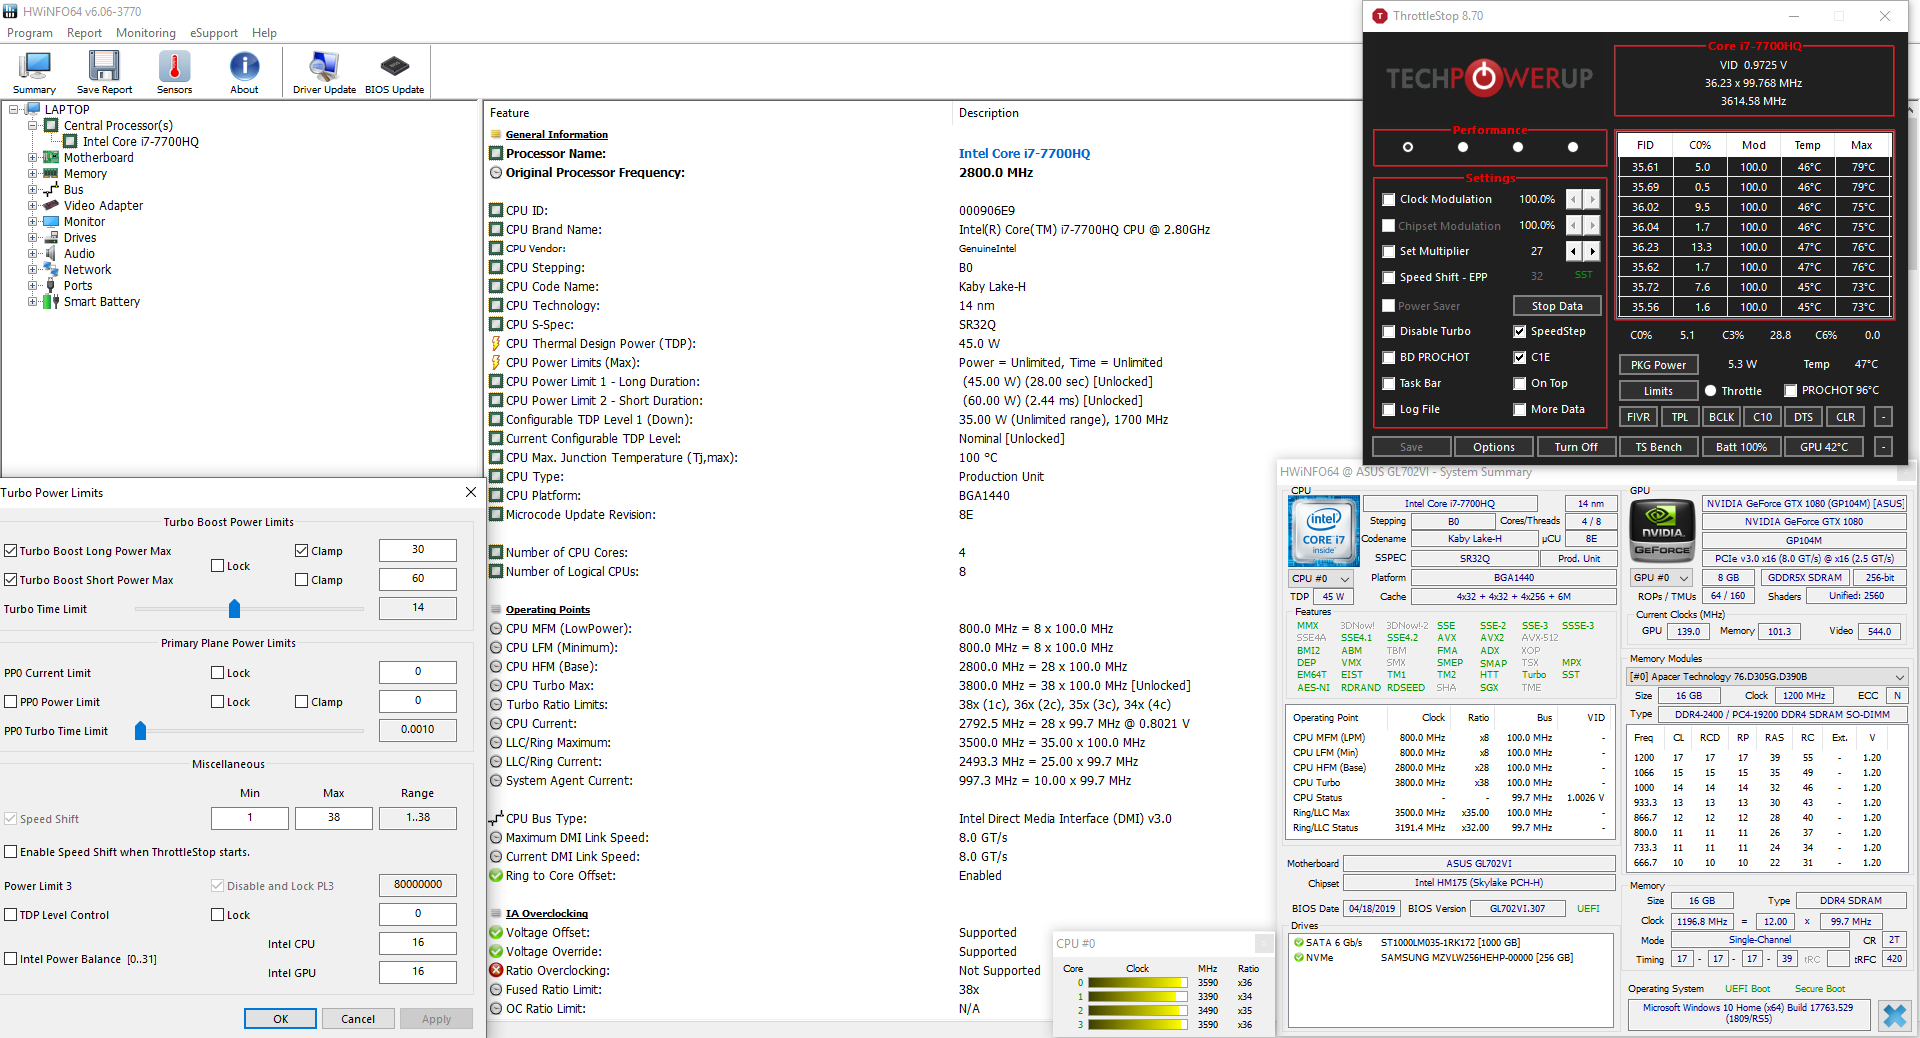Select Motherboard in device tree
The image size is (1920, 1038).
(98, 158)
